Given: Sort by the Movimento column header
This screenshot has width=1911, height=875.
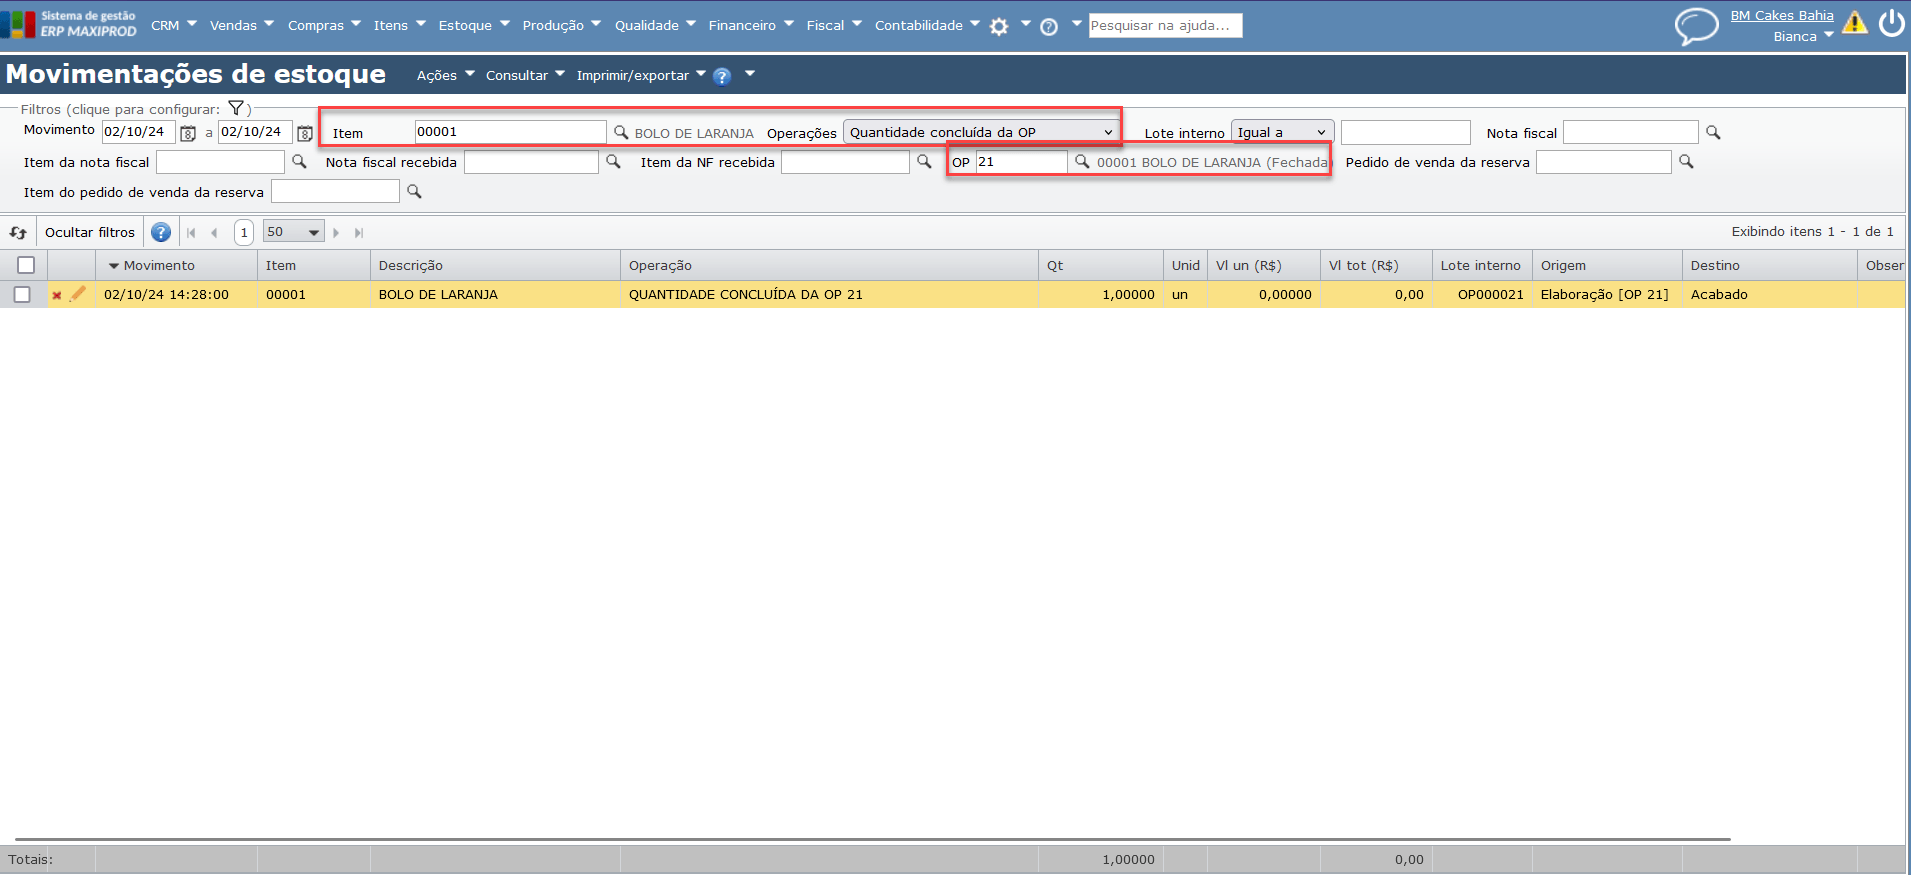Looking at the screenshot, I should pos(176,265).
